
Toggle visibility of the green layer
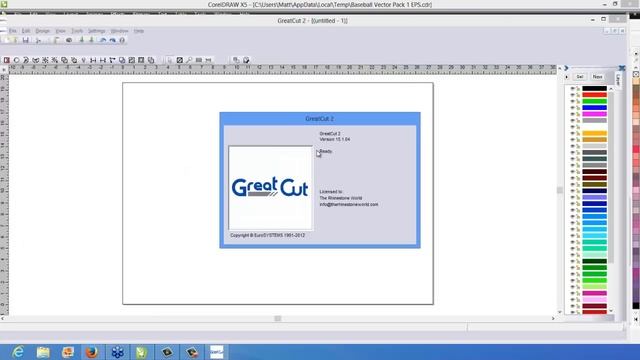(x=572, y=101)
